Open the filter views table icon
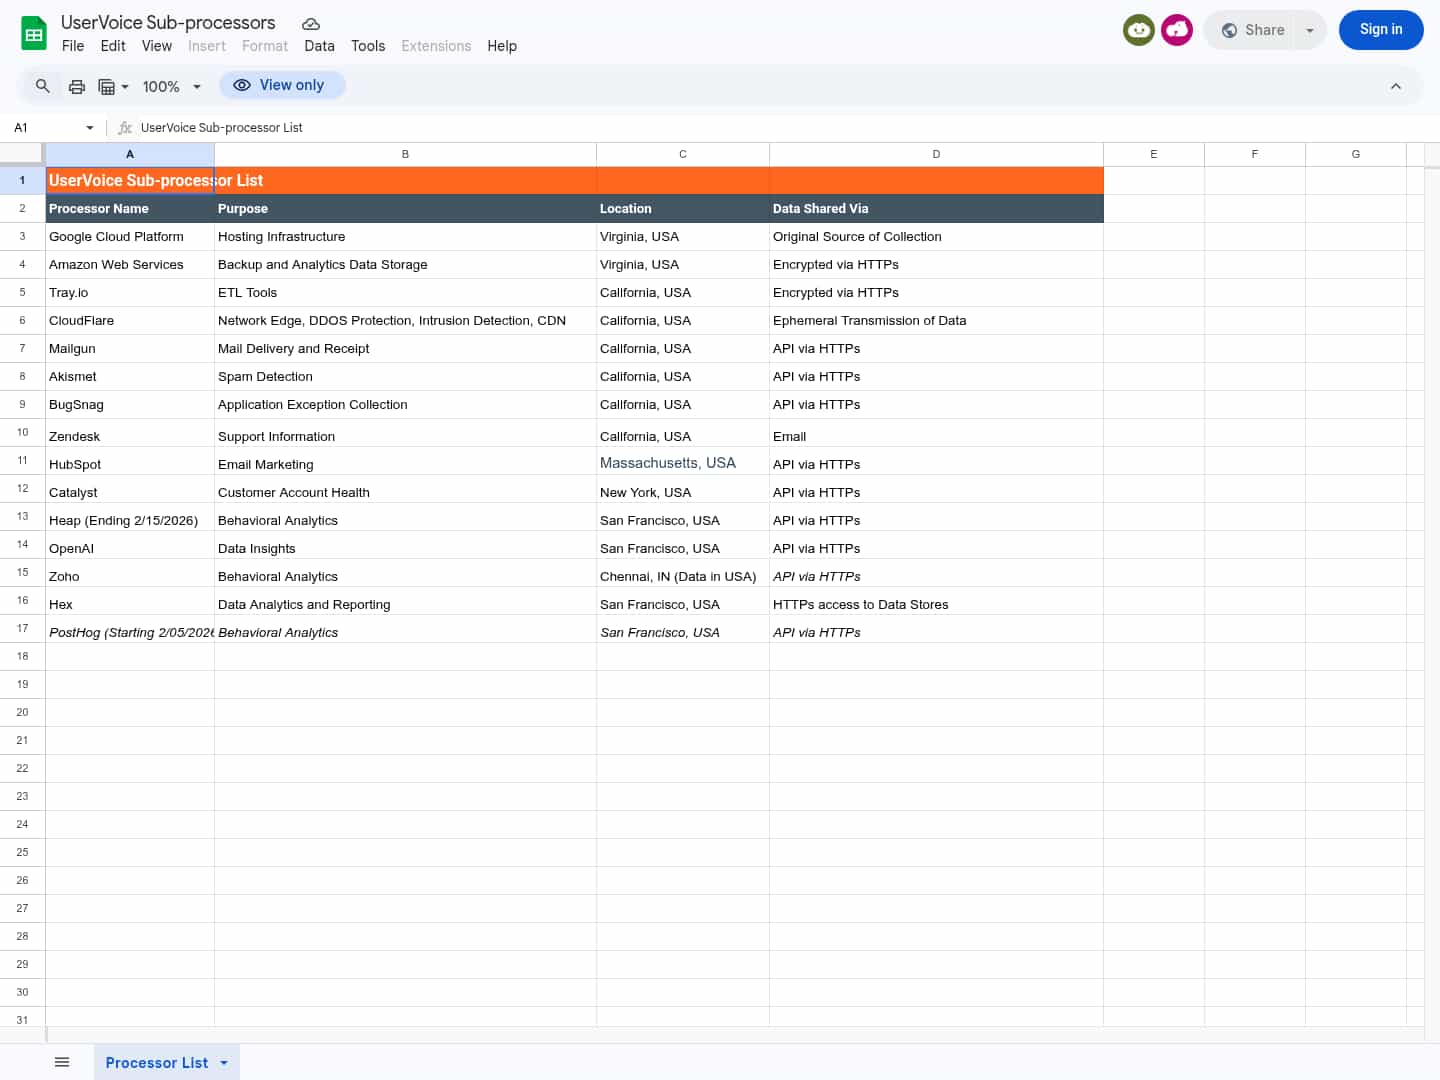 113,86
